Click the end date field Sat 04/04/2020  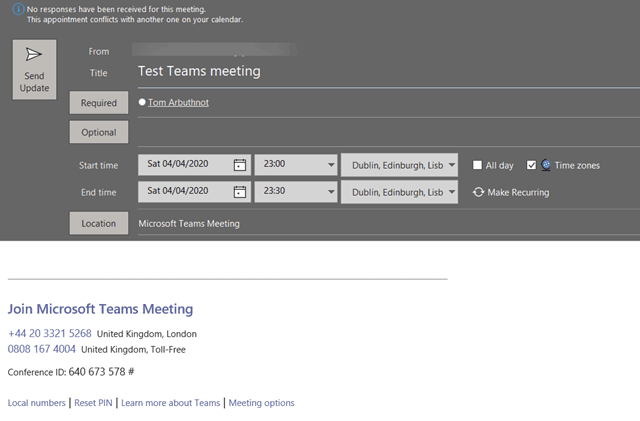(x=195, y=192)
